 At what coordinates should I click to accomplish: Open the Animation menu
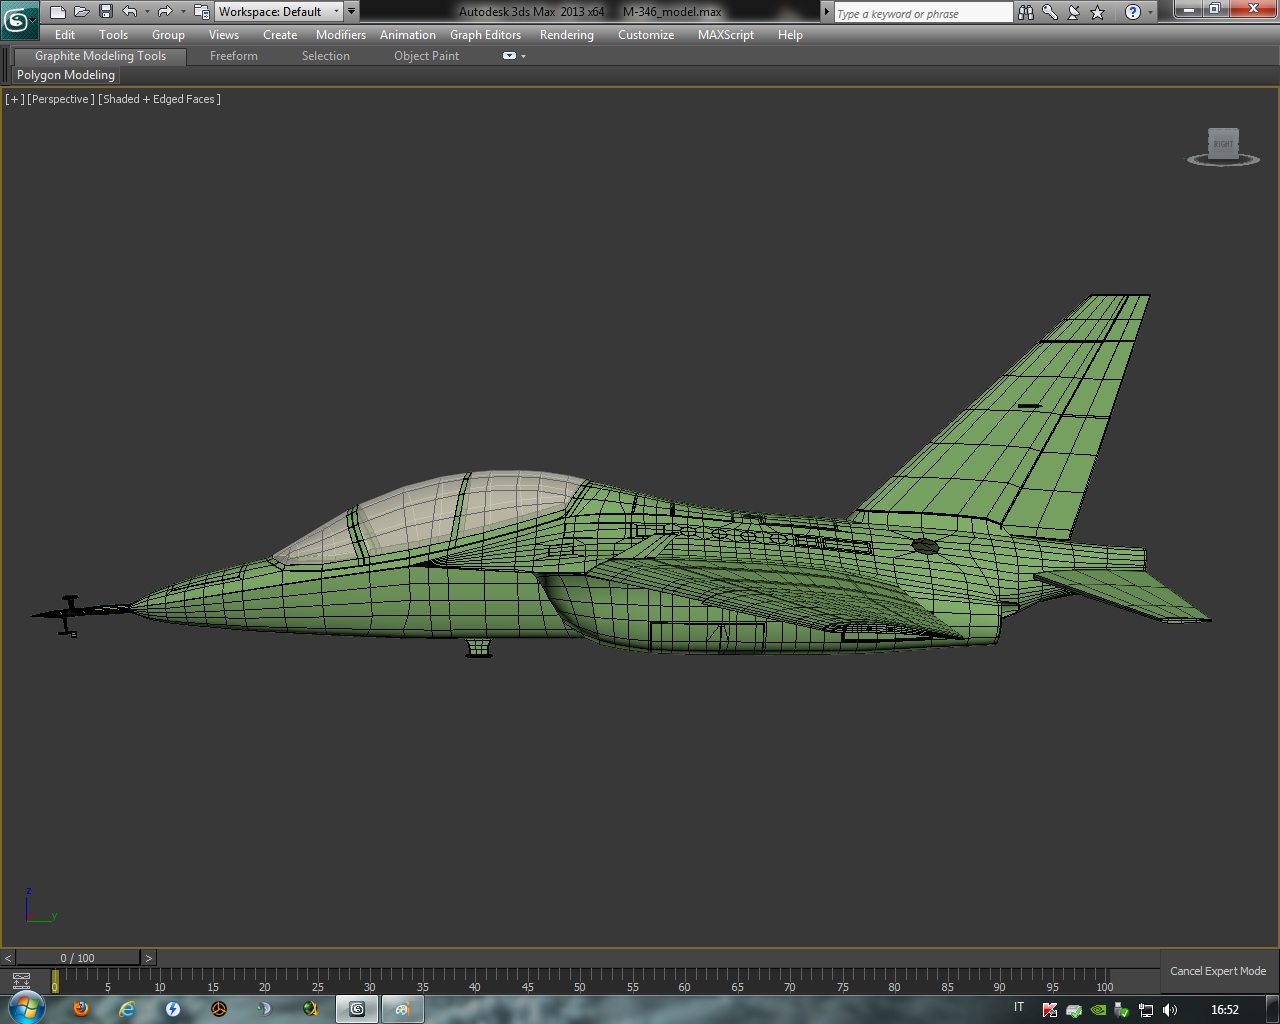tap(407, 35)
